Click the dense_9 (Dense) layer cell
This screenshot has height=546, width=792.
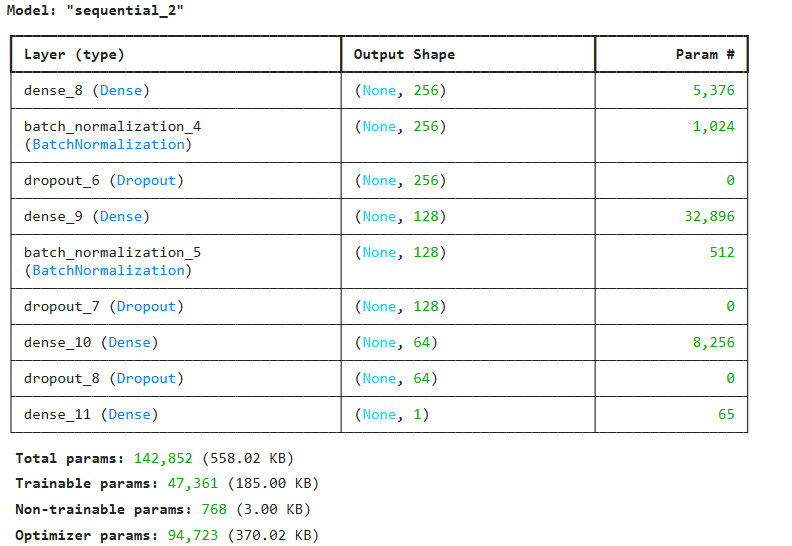tap(86, 216)
